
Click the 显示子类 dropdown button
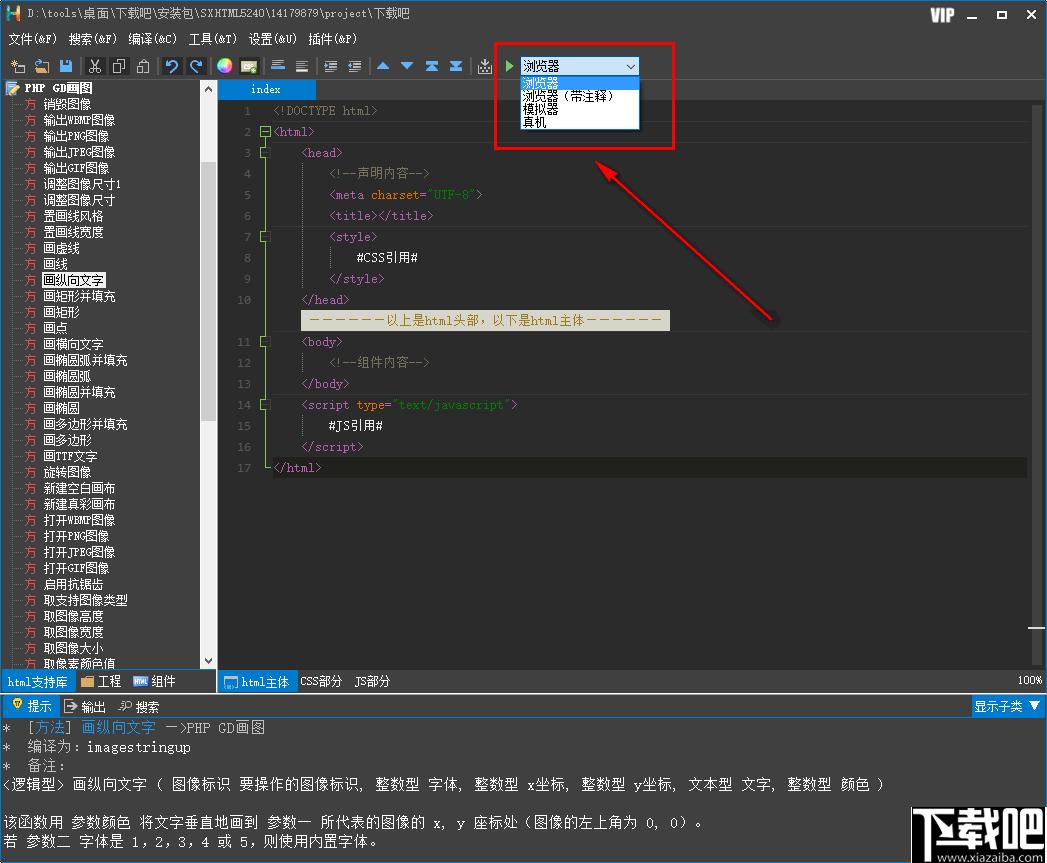[1008, 706]
